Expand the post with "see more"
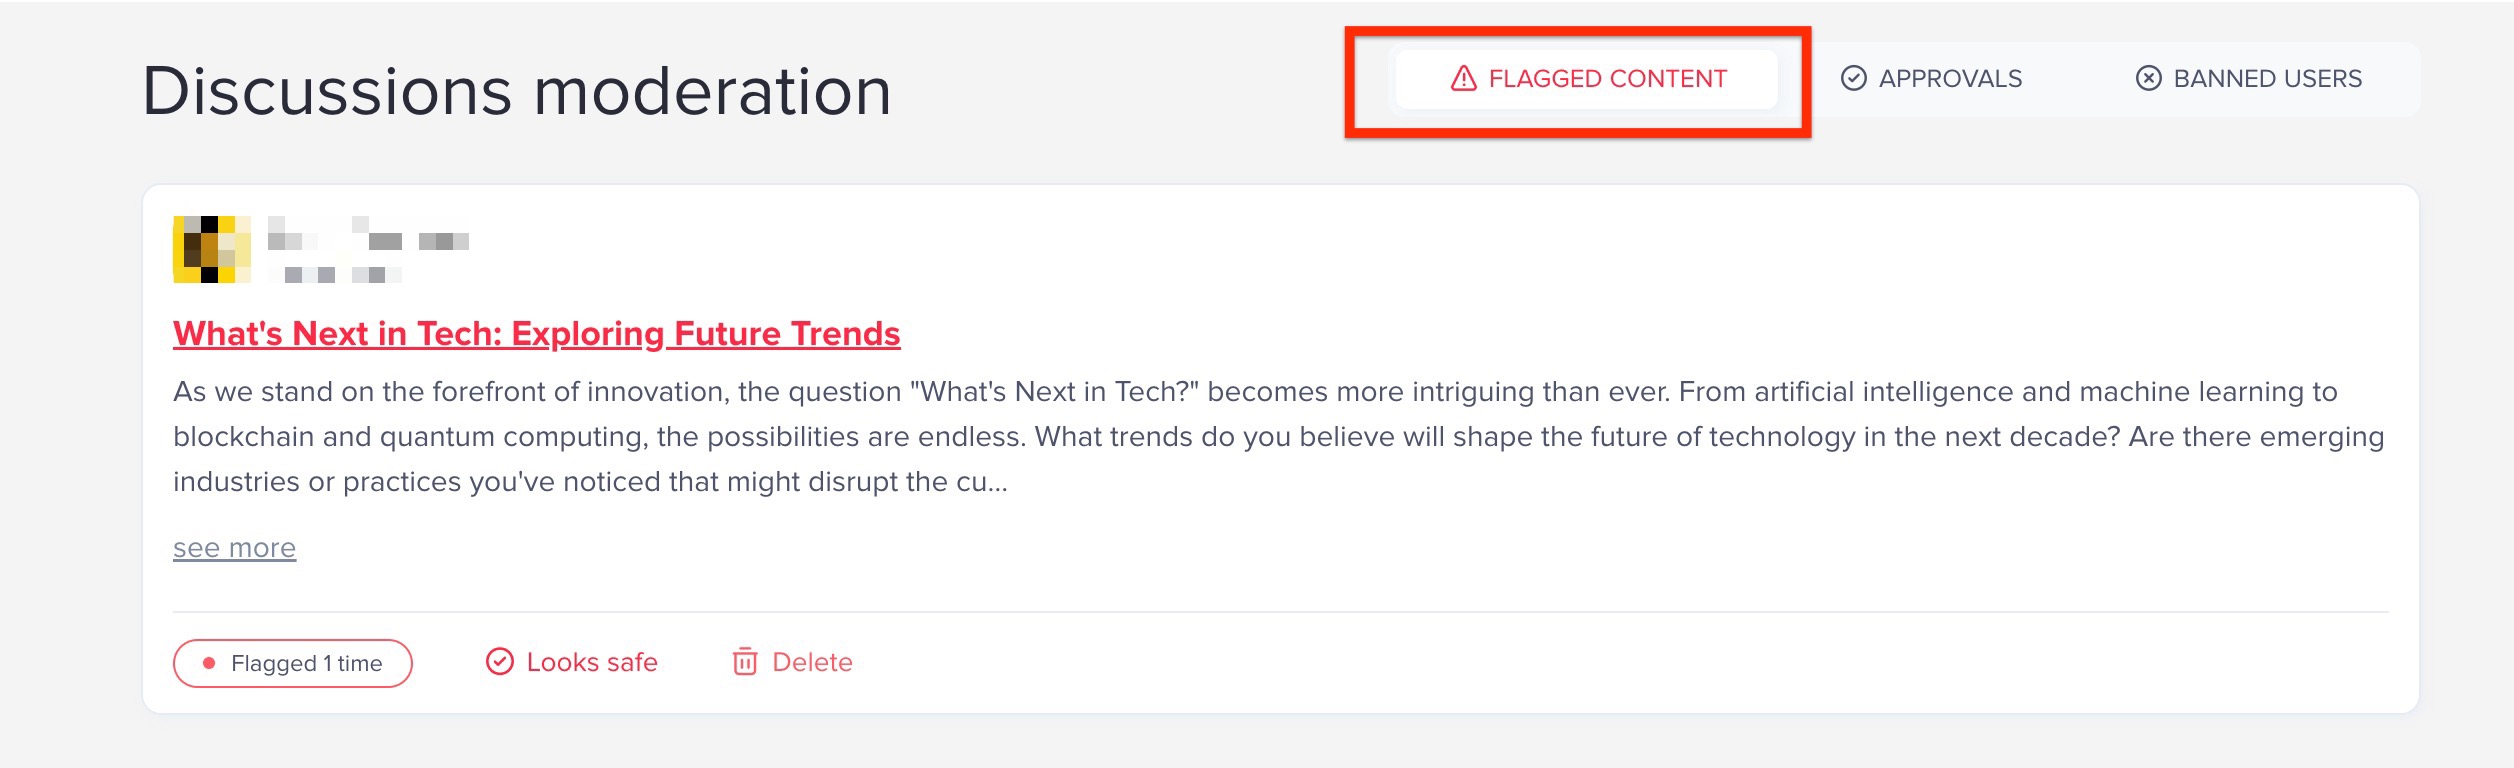This screenshot has height=768, width=2514. point(234,548)
